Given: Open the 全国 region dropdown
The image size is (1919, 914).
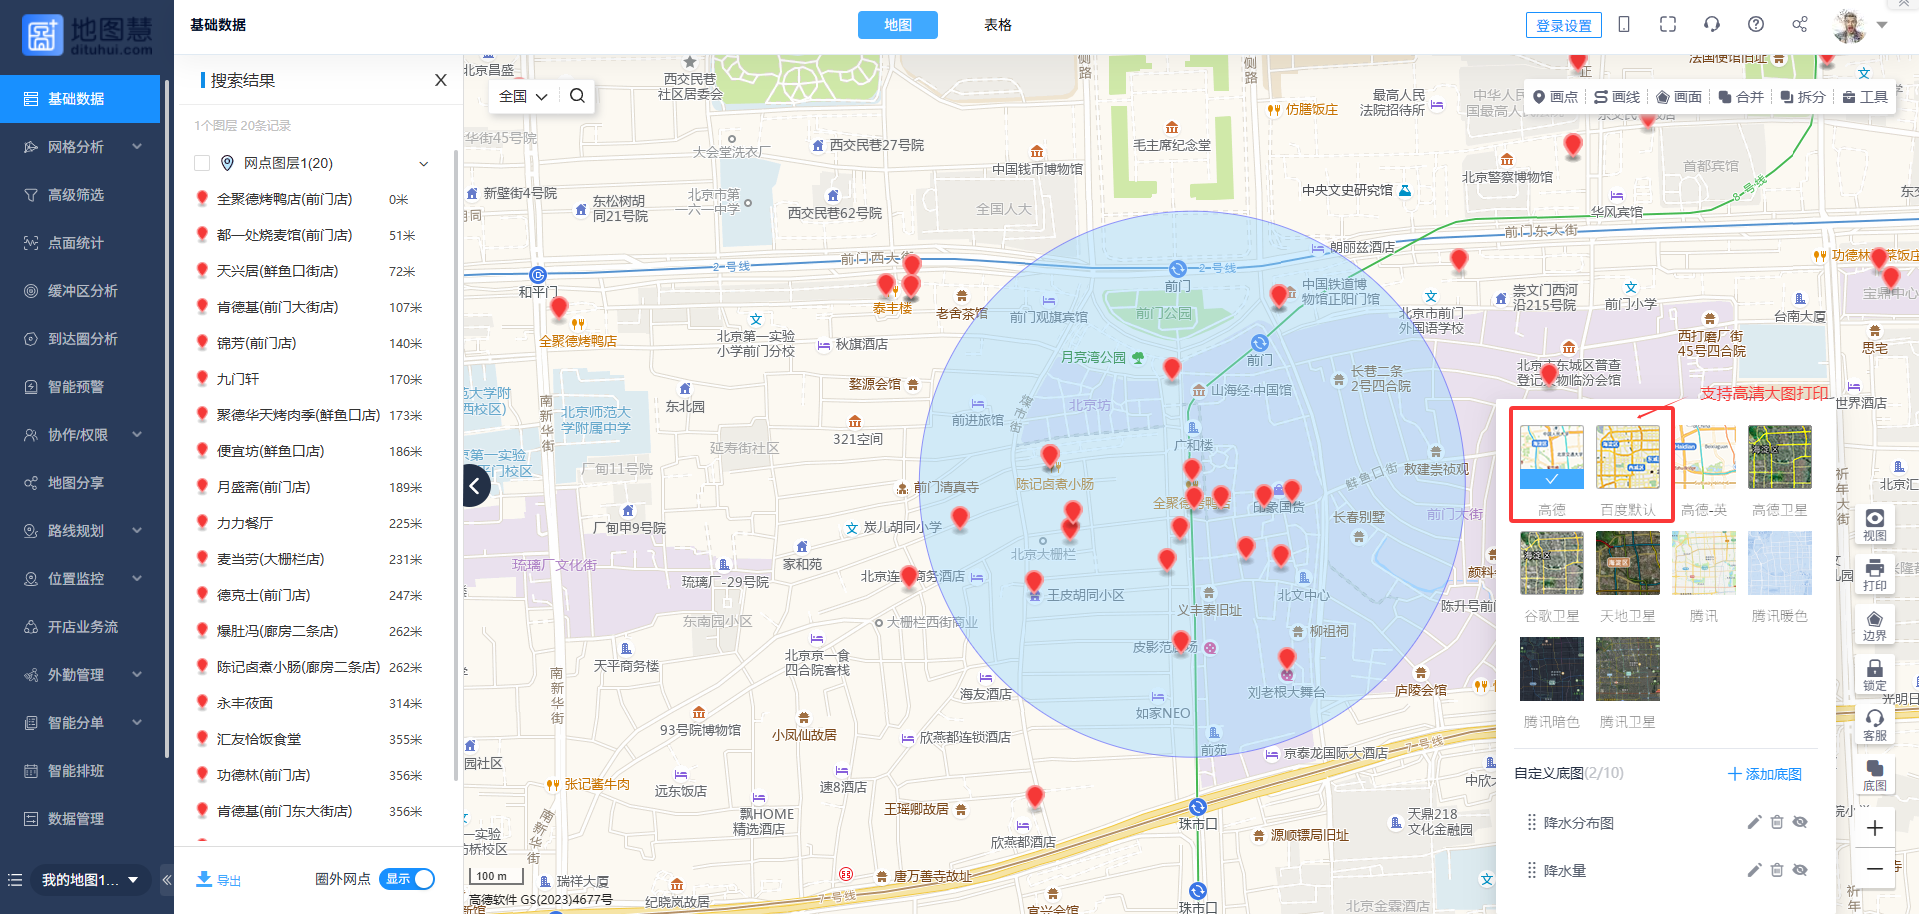Looking at the screenshot, I should pos(523,96).
